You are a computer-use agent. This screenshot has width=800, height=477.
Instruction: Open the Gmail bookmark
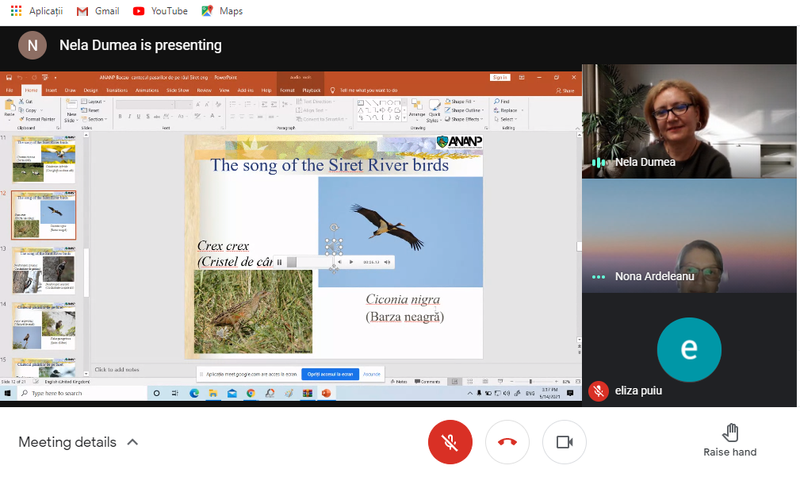point(98,11)
